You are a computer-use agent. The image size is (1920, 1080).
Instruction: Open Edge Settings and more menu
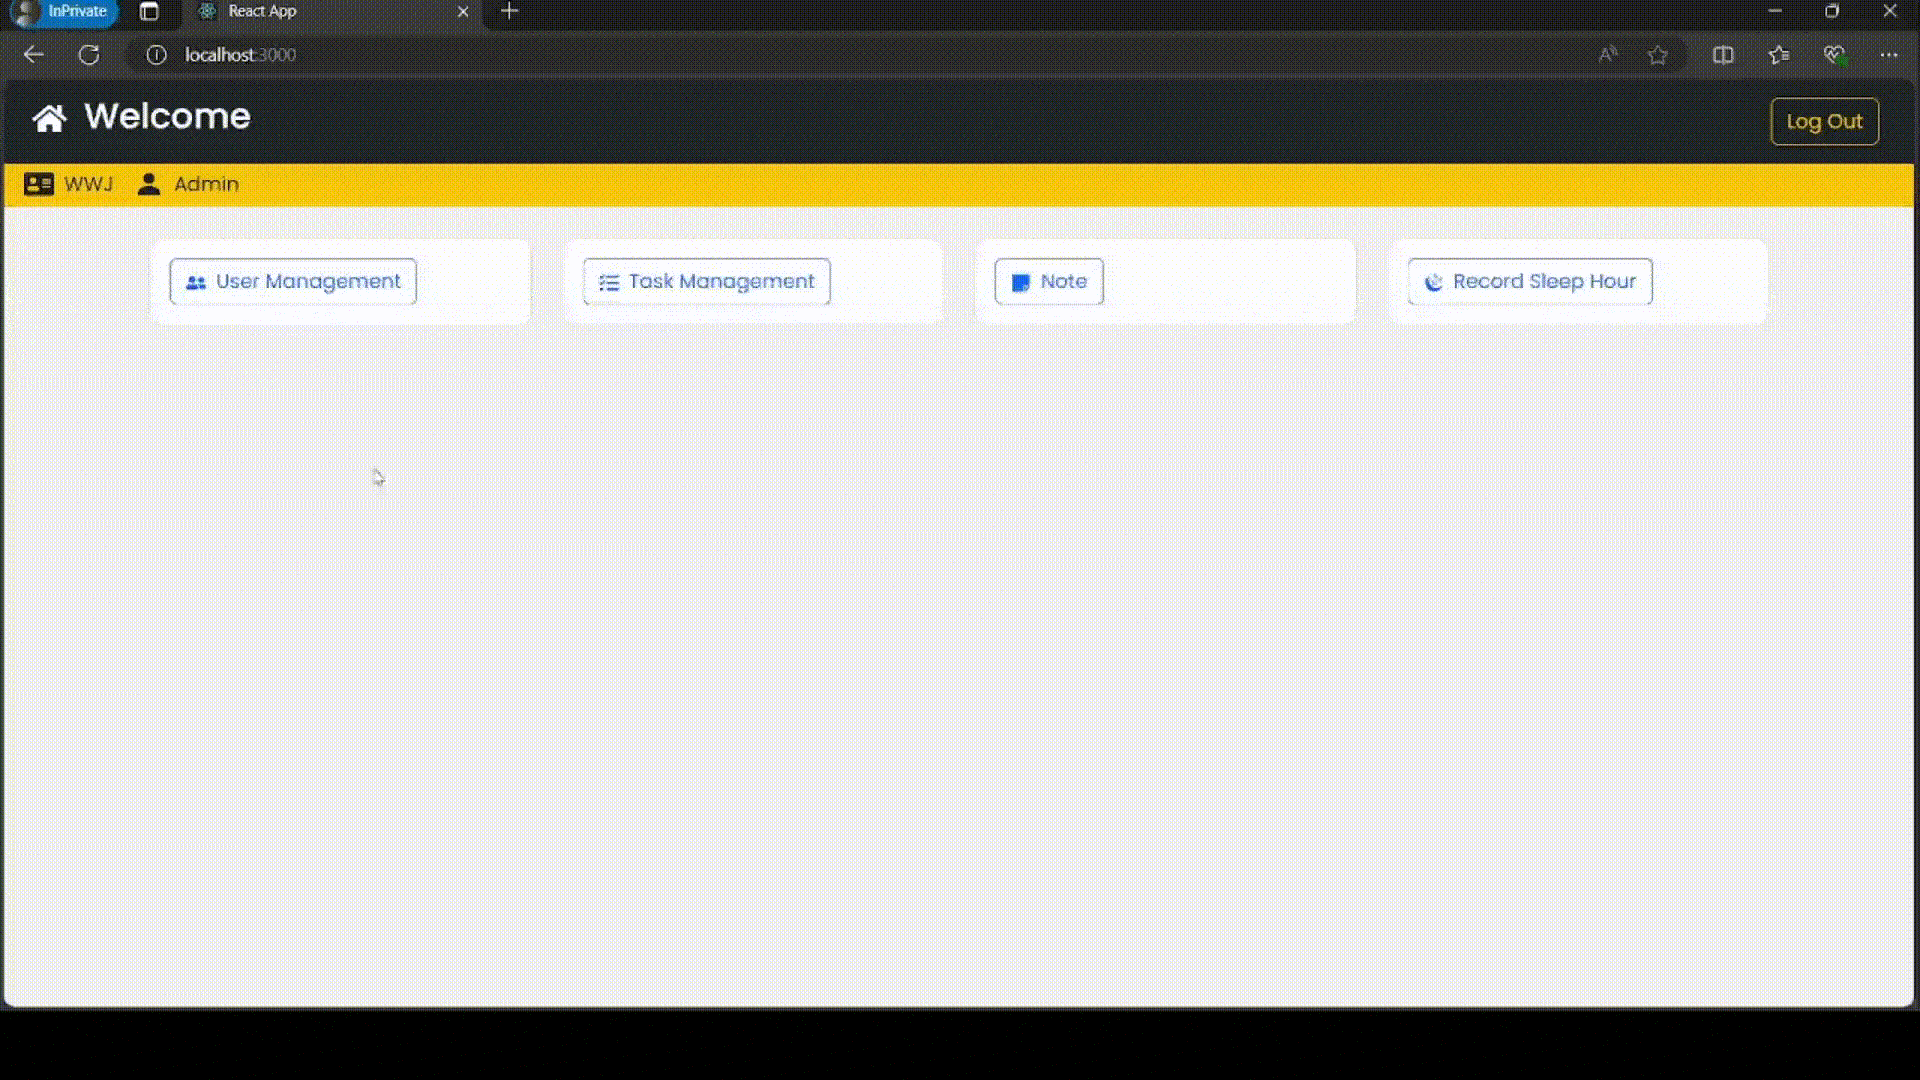point(1888,55)
